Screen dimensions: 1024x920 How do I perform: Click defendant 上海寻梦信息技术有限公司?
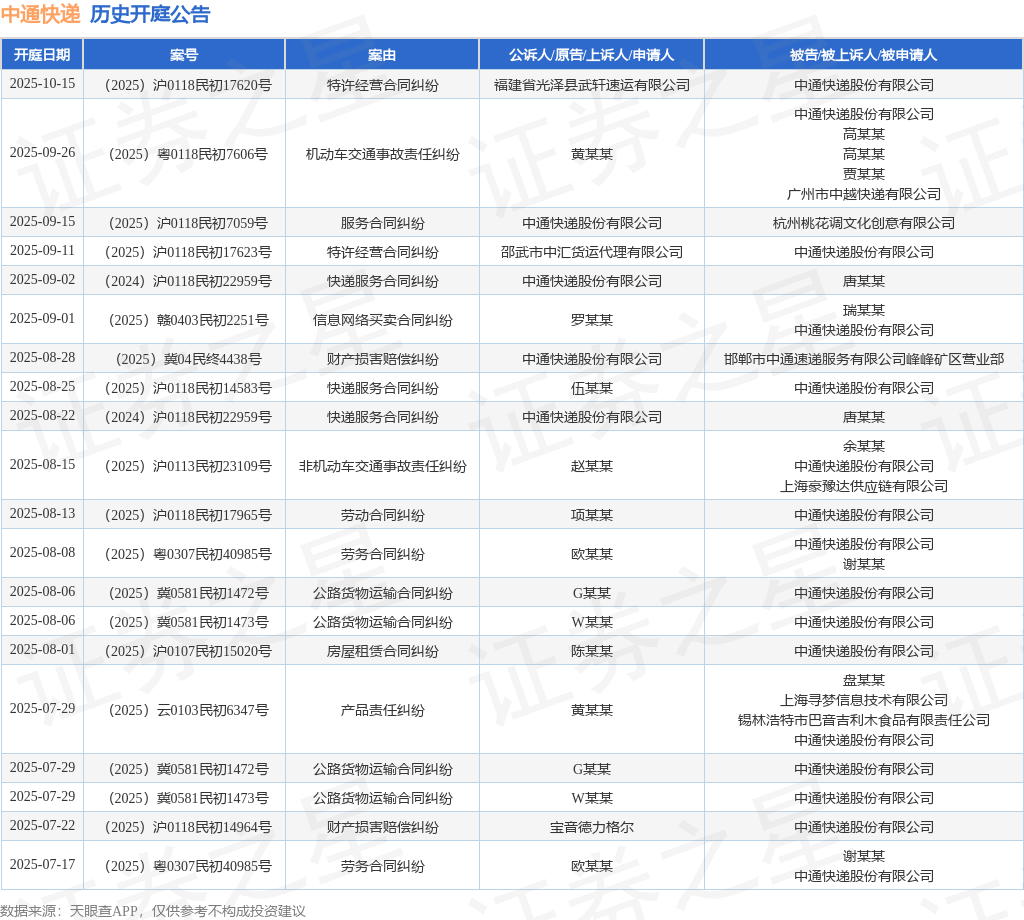pyautogui.click(x=863, y=700)
